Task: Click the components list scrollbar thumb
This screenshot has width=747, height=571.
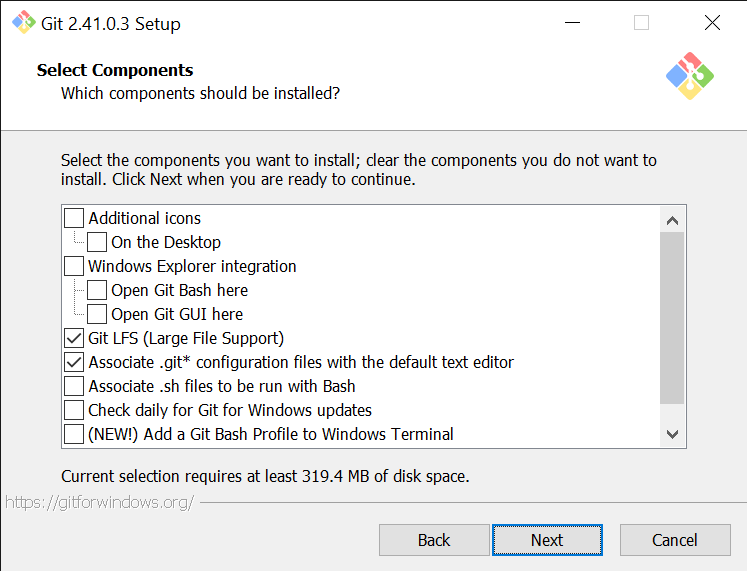Action: tap(672, 315)
